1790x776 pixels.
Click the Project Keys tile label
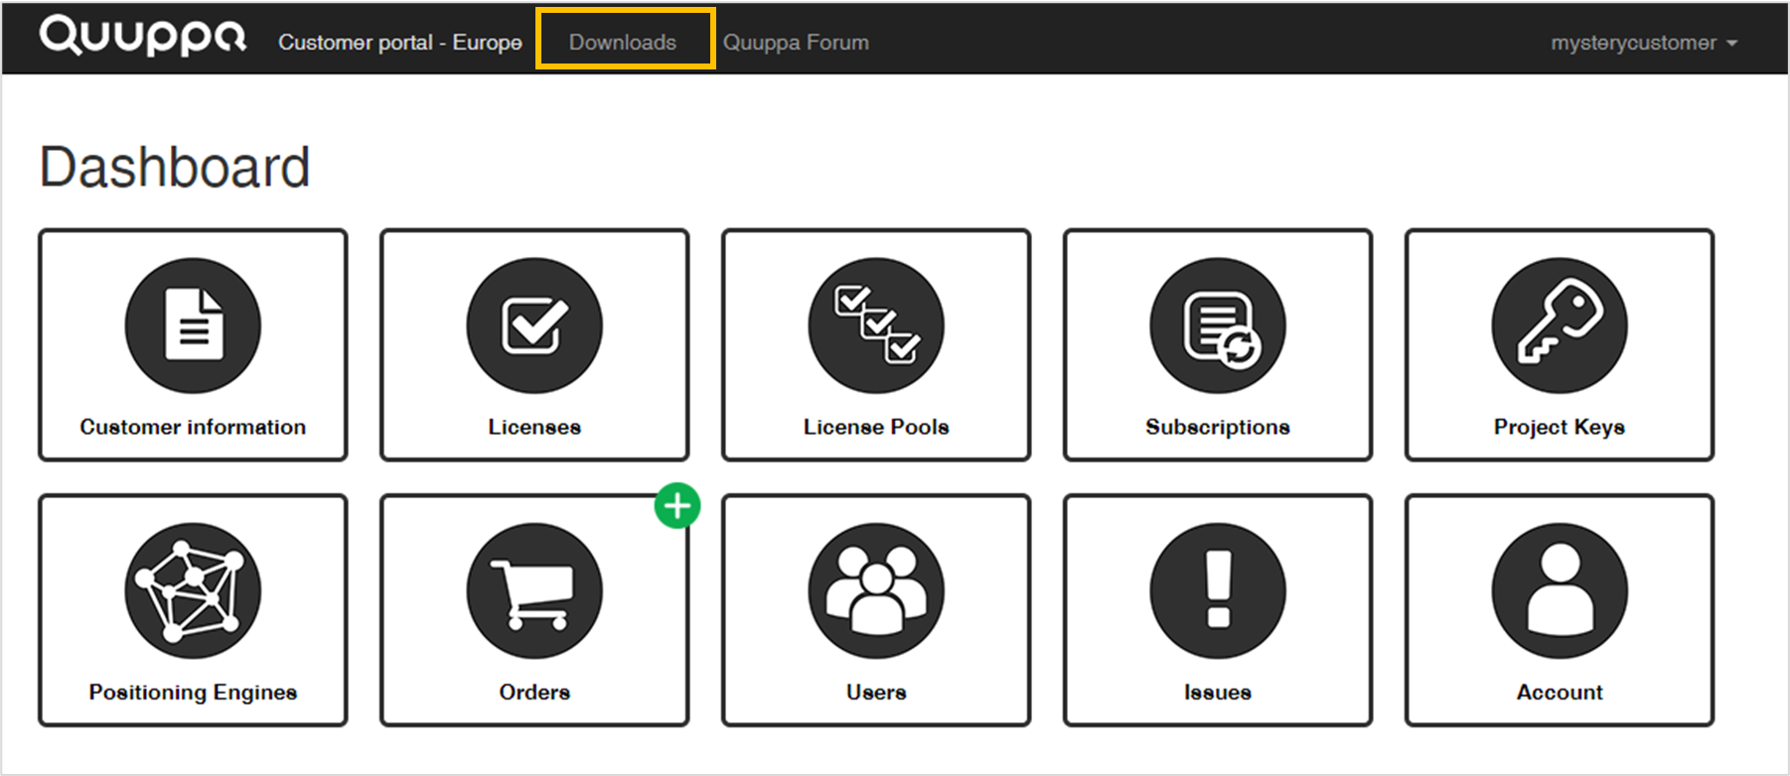[x=1560, y=427]
